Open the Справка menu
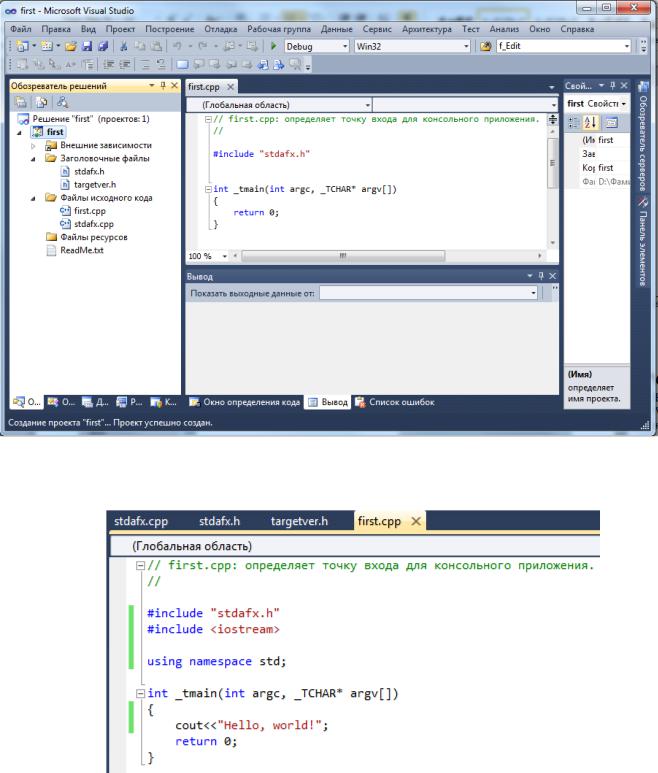 (577, 29)
